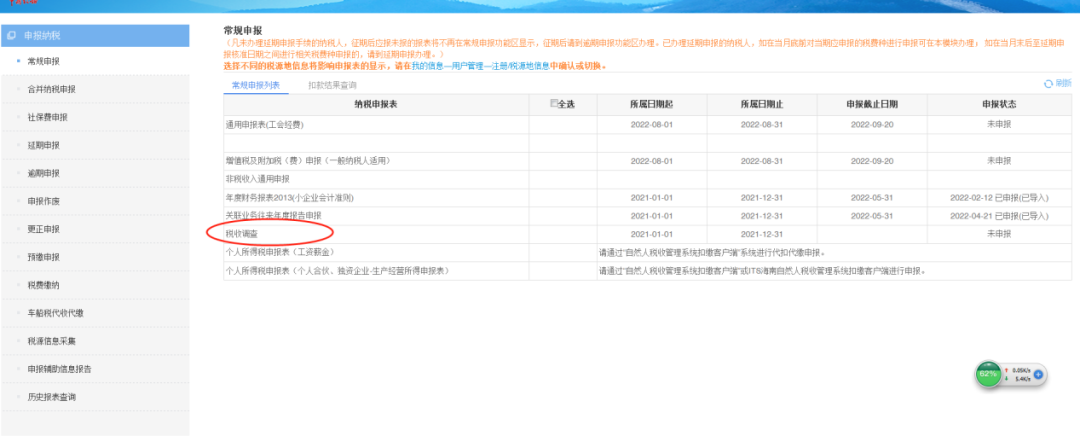Click the 常规申报 page heading
Screen dimensions: 1080x442
tap(243, 31)
